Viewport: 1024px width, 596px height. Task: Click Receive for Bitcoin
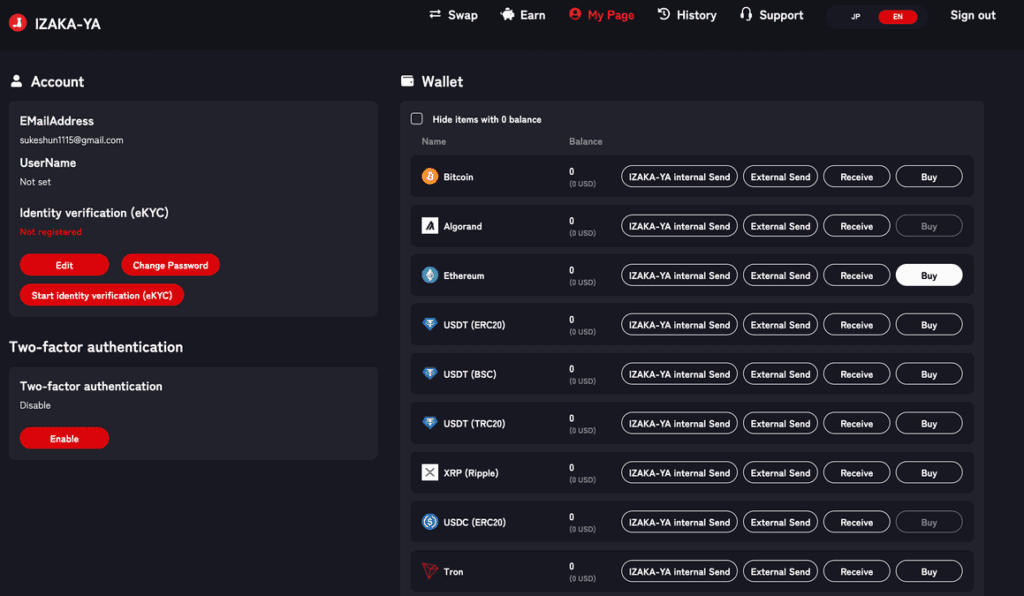(x=856, y=176)
